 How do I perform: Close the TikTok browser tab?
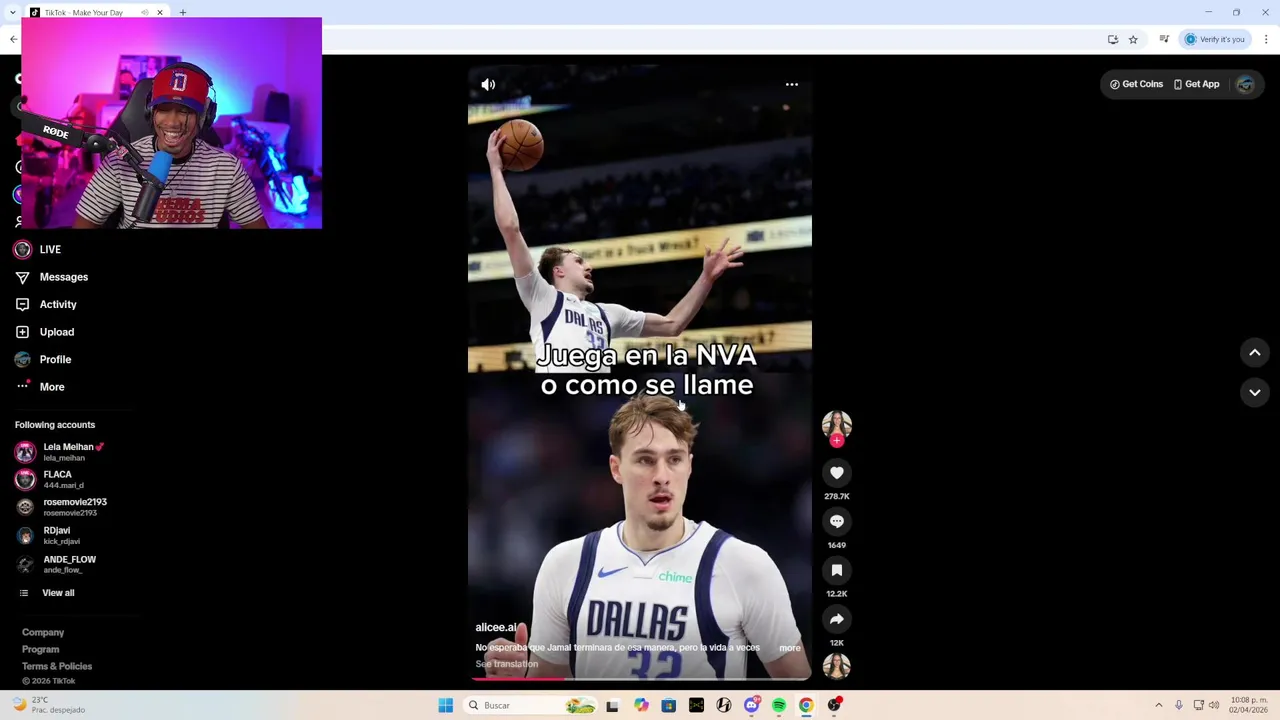pyautogui.click(x=159, y=13)
